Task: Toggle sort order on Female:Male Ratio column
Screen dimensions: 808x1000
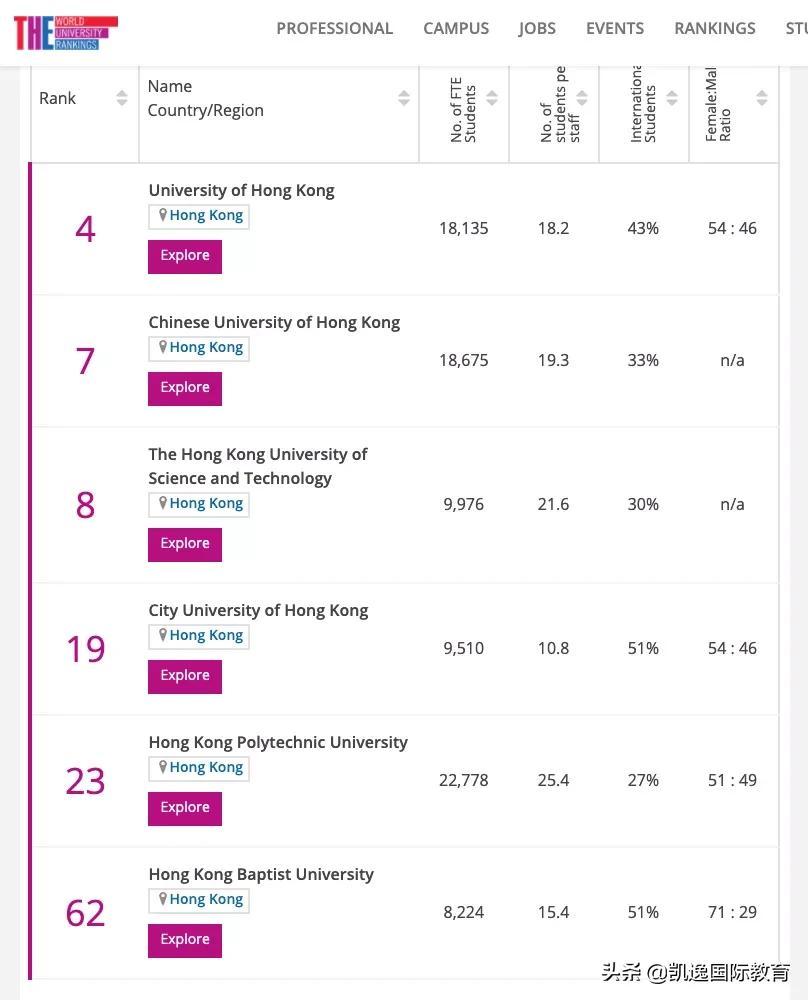Action: coord(761,98)
